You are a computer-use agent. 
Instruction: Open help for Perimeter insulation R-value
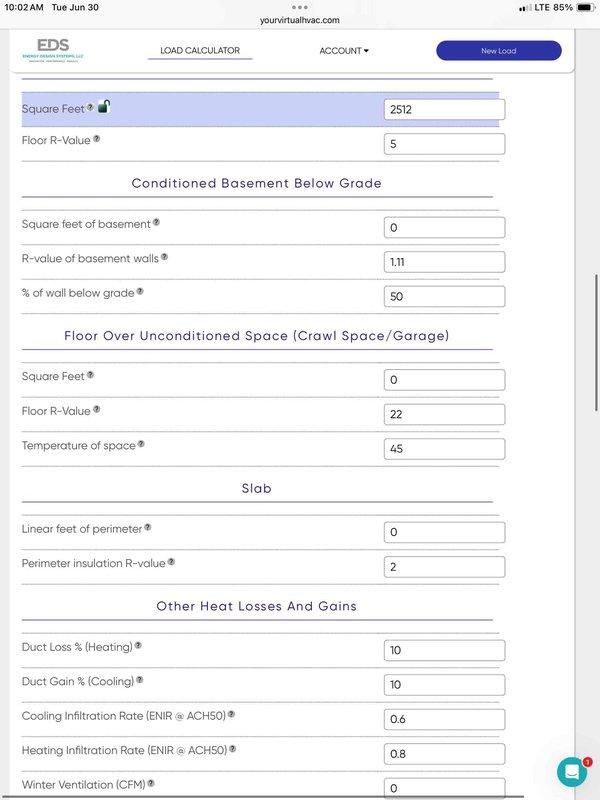(x=171, y=562)
